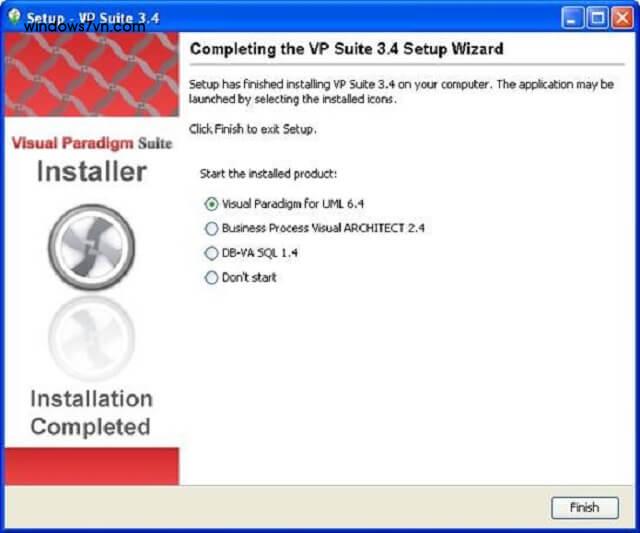
Task: Click the 'Start the installed product:' label
Action: (268, 174)
